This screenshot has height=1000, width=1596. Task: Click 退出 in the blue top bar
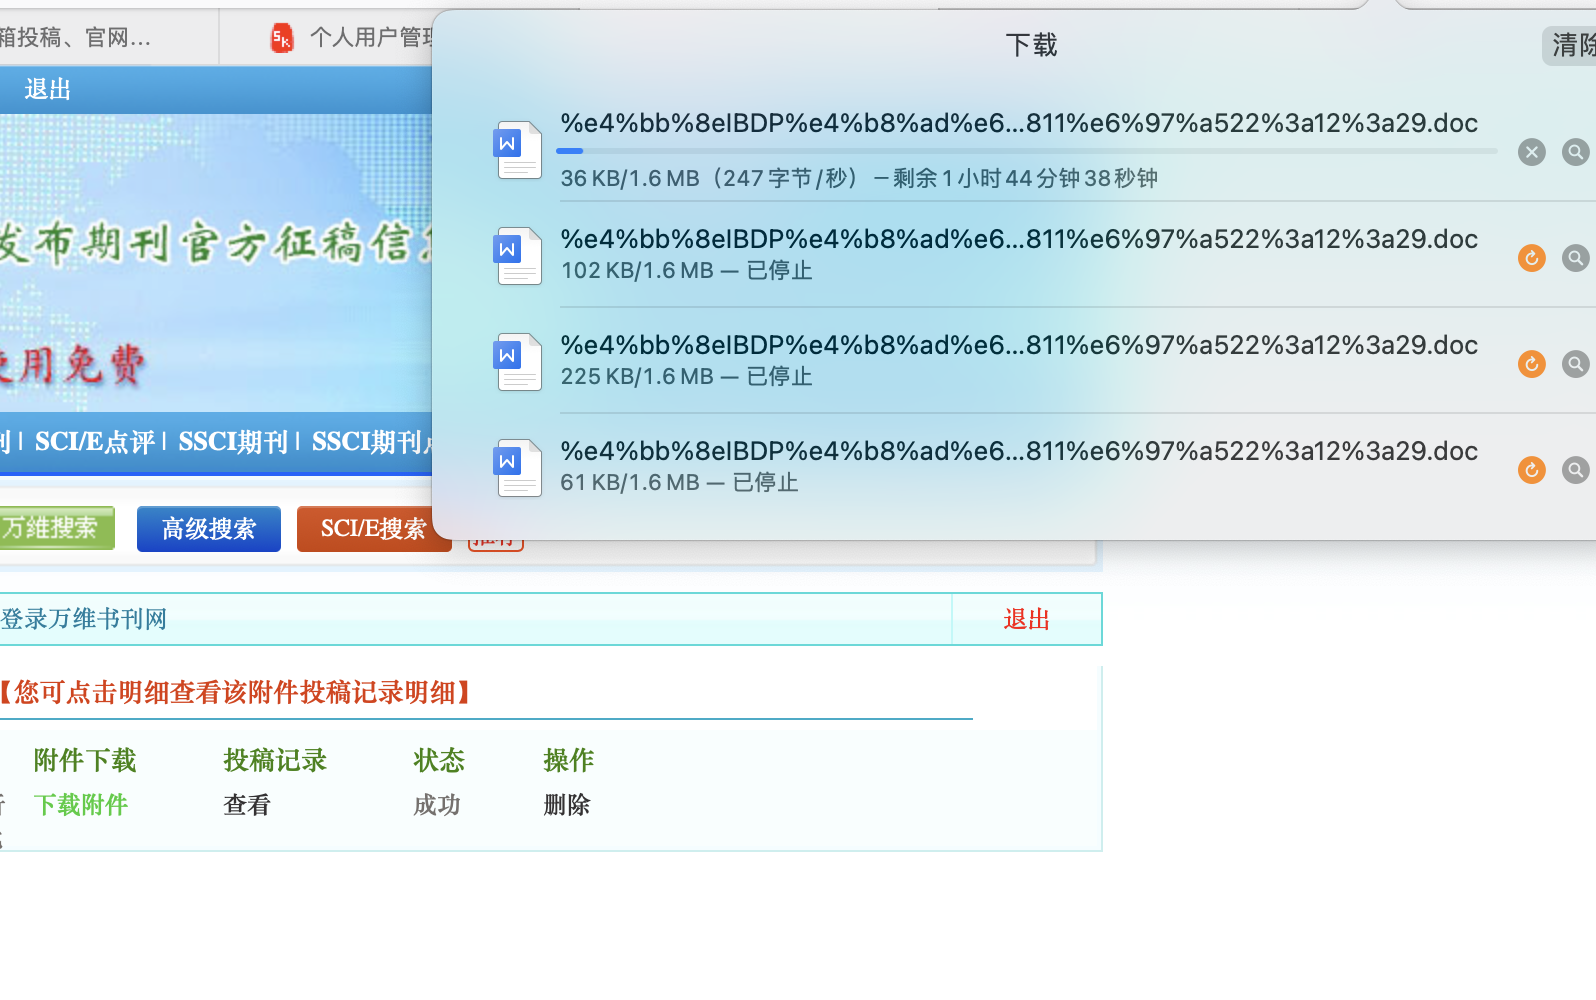click(x=48, y=90)
